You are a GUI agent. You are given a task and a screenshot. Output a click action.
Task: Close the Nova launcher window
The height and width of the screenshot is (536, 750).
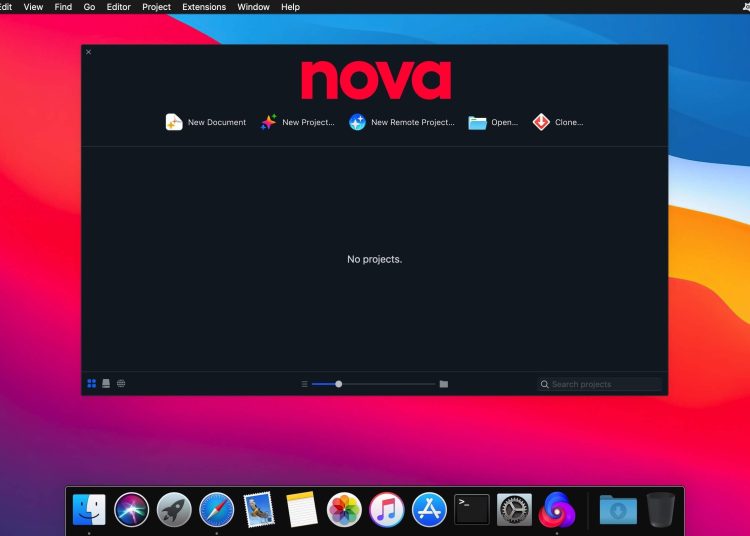pyautogui.click(x=88, y=52)
